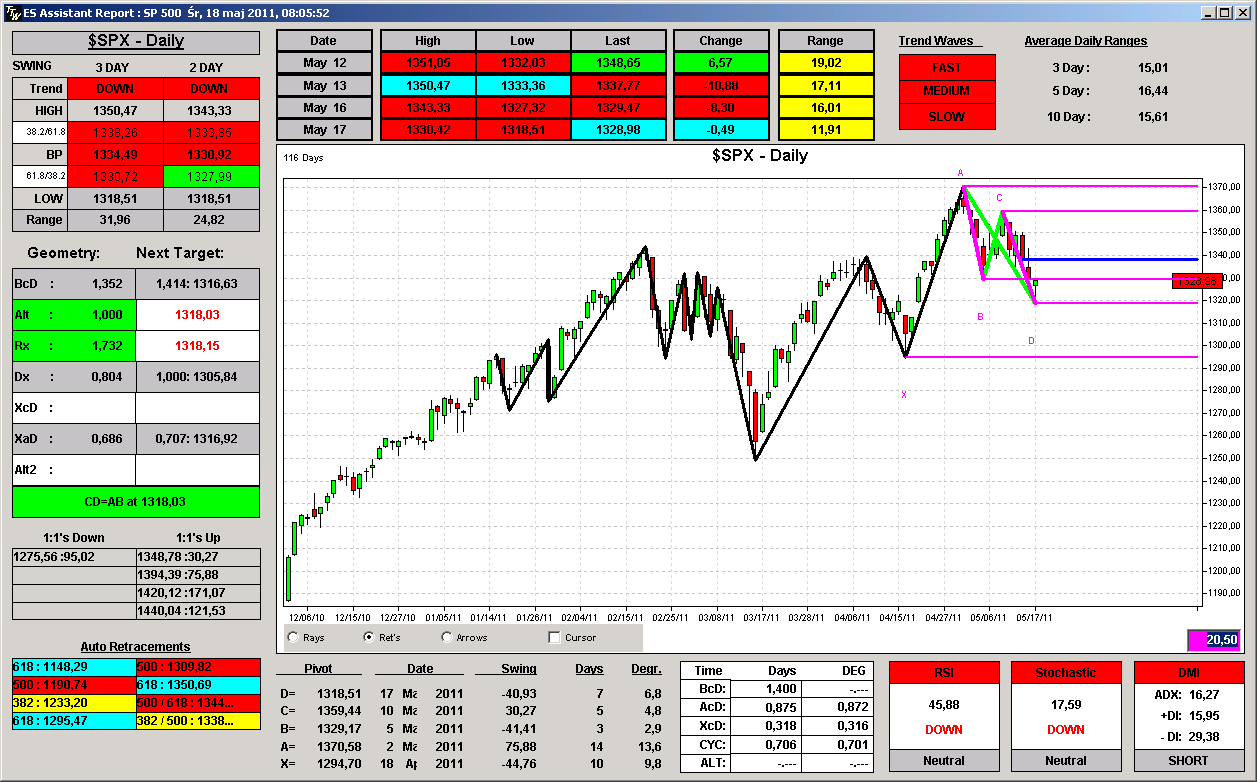Image resolution: width=1257 pixels, height=782 pixels.
Task: Select the Rays radio button
Action: coord(293,637)
